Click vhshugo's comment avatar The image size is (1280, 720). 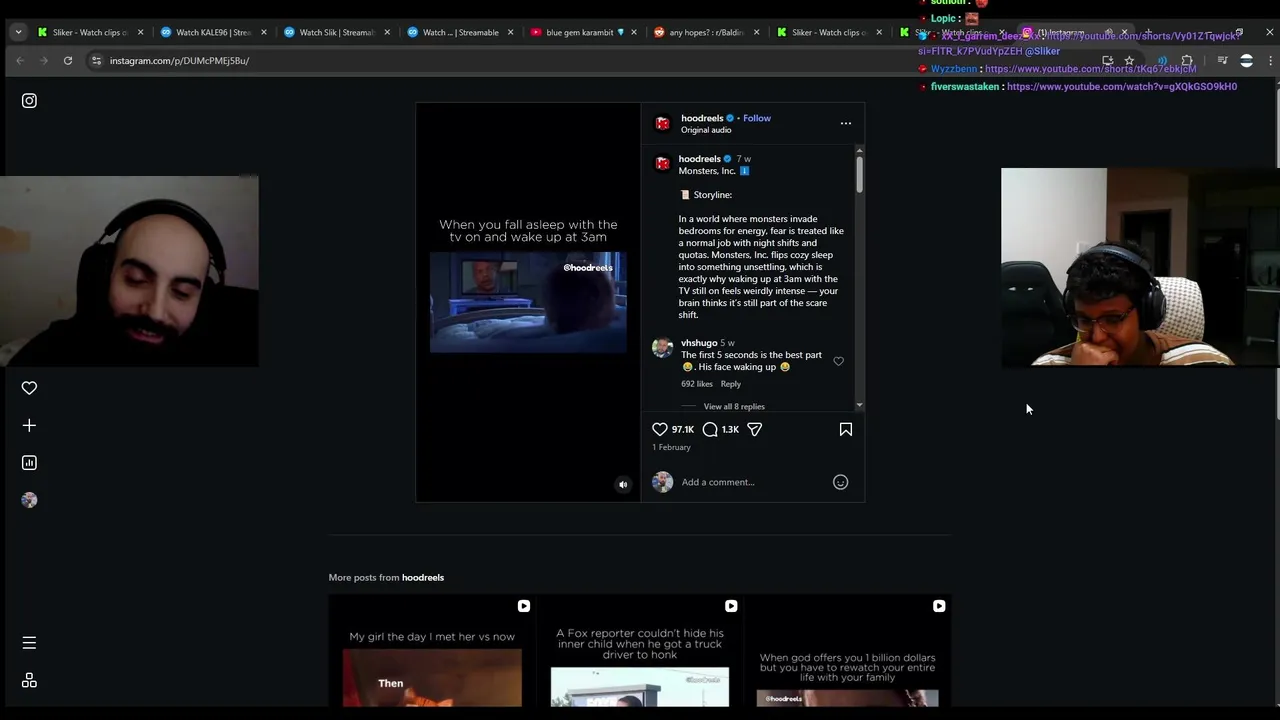click(662, 348)
